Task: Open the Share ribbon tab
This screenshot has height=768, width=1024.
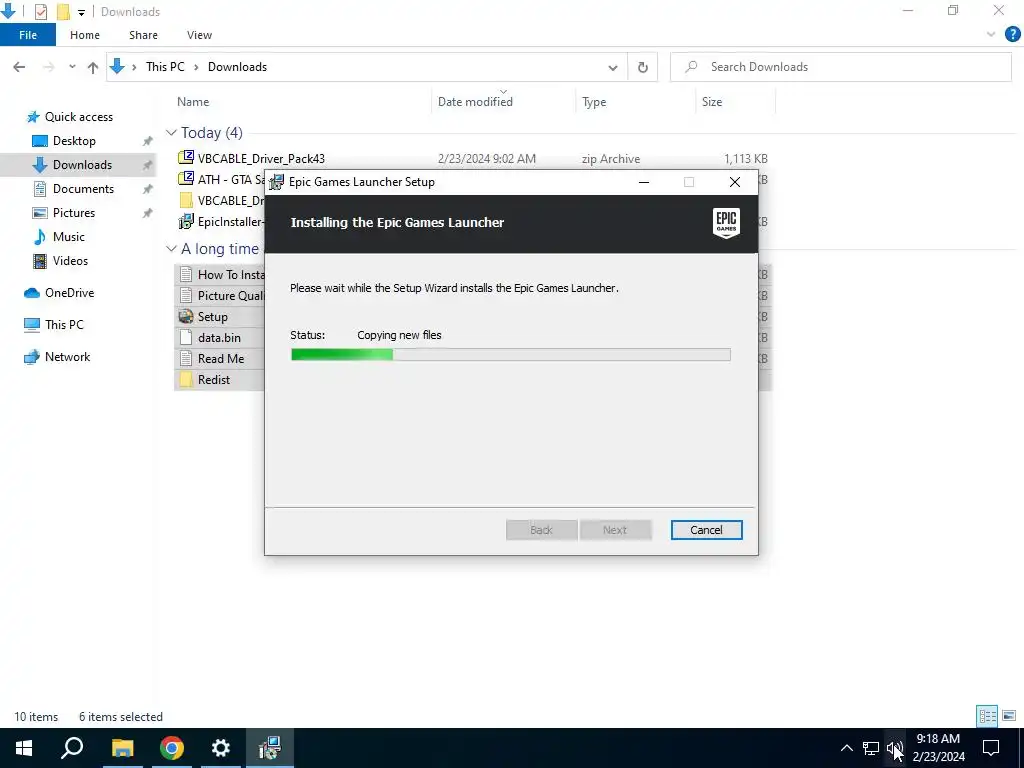Action: 143,35
